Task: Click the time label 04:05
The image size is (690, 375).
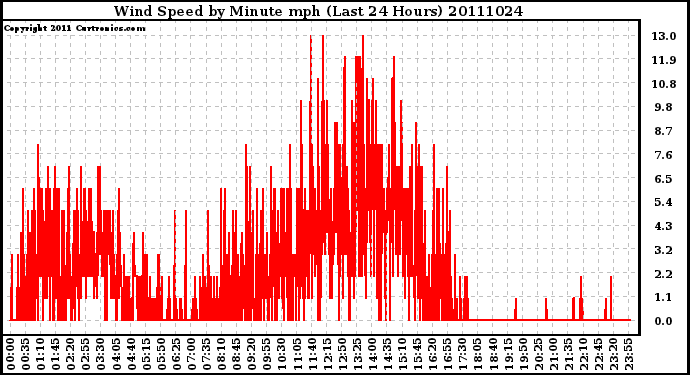Action: 116,355
